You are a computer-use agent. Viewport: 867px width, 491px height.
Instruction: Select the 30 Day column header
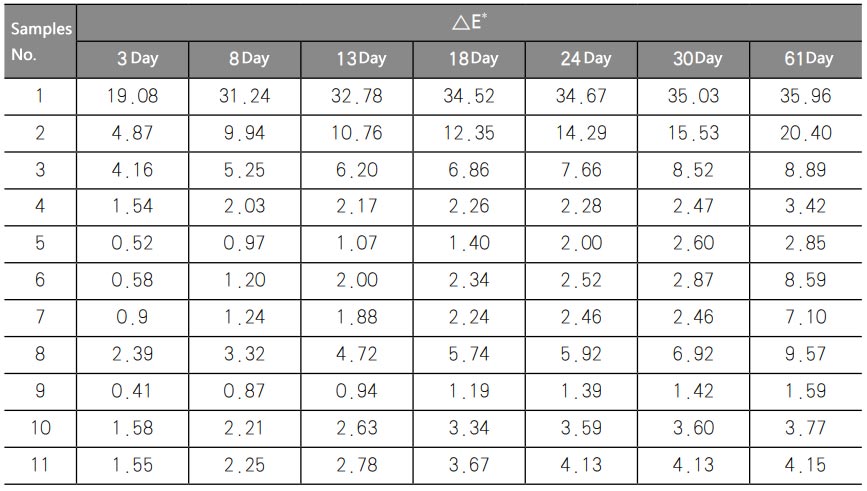(697, 59)
